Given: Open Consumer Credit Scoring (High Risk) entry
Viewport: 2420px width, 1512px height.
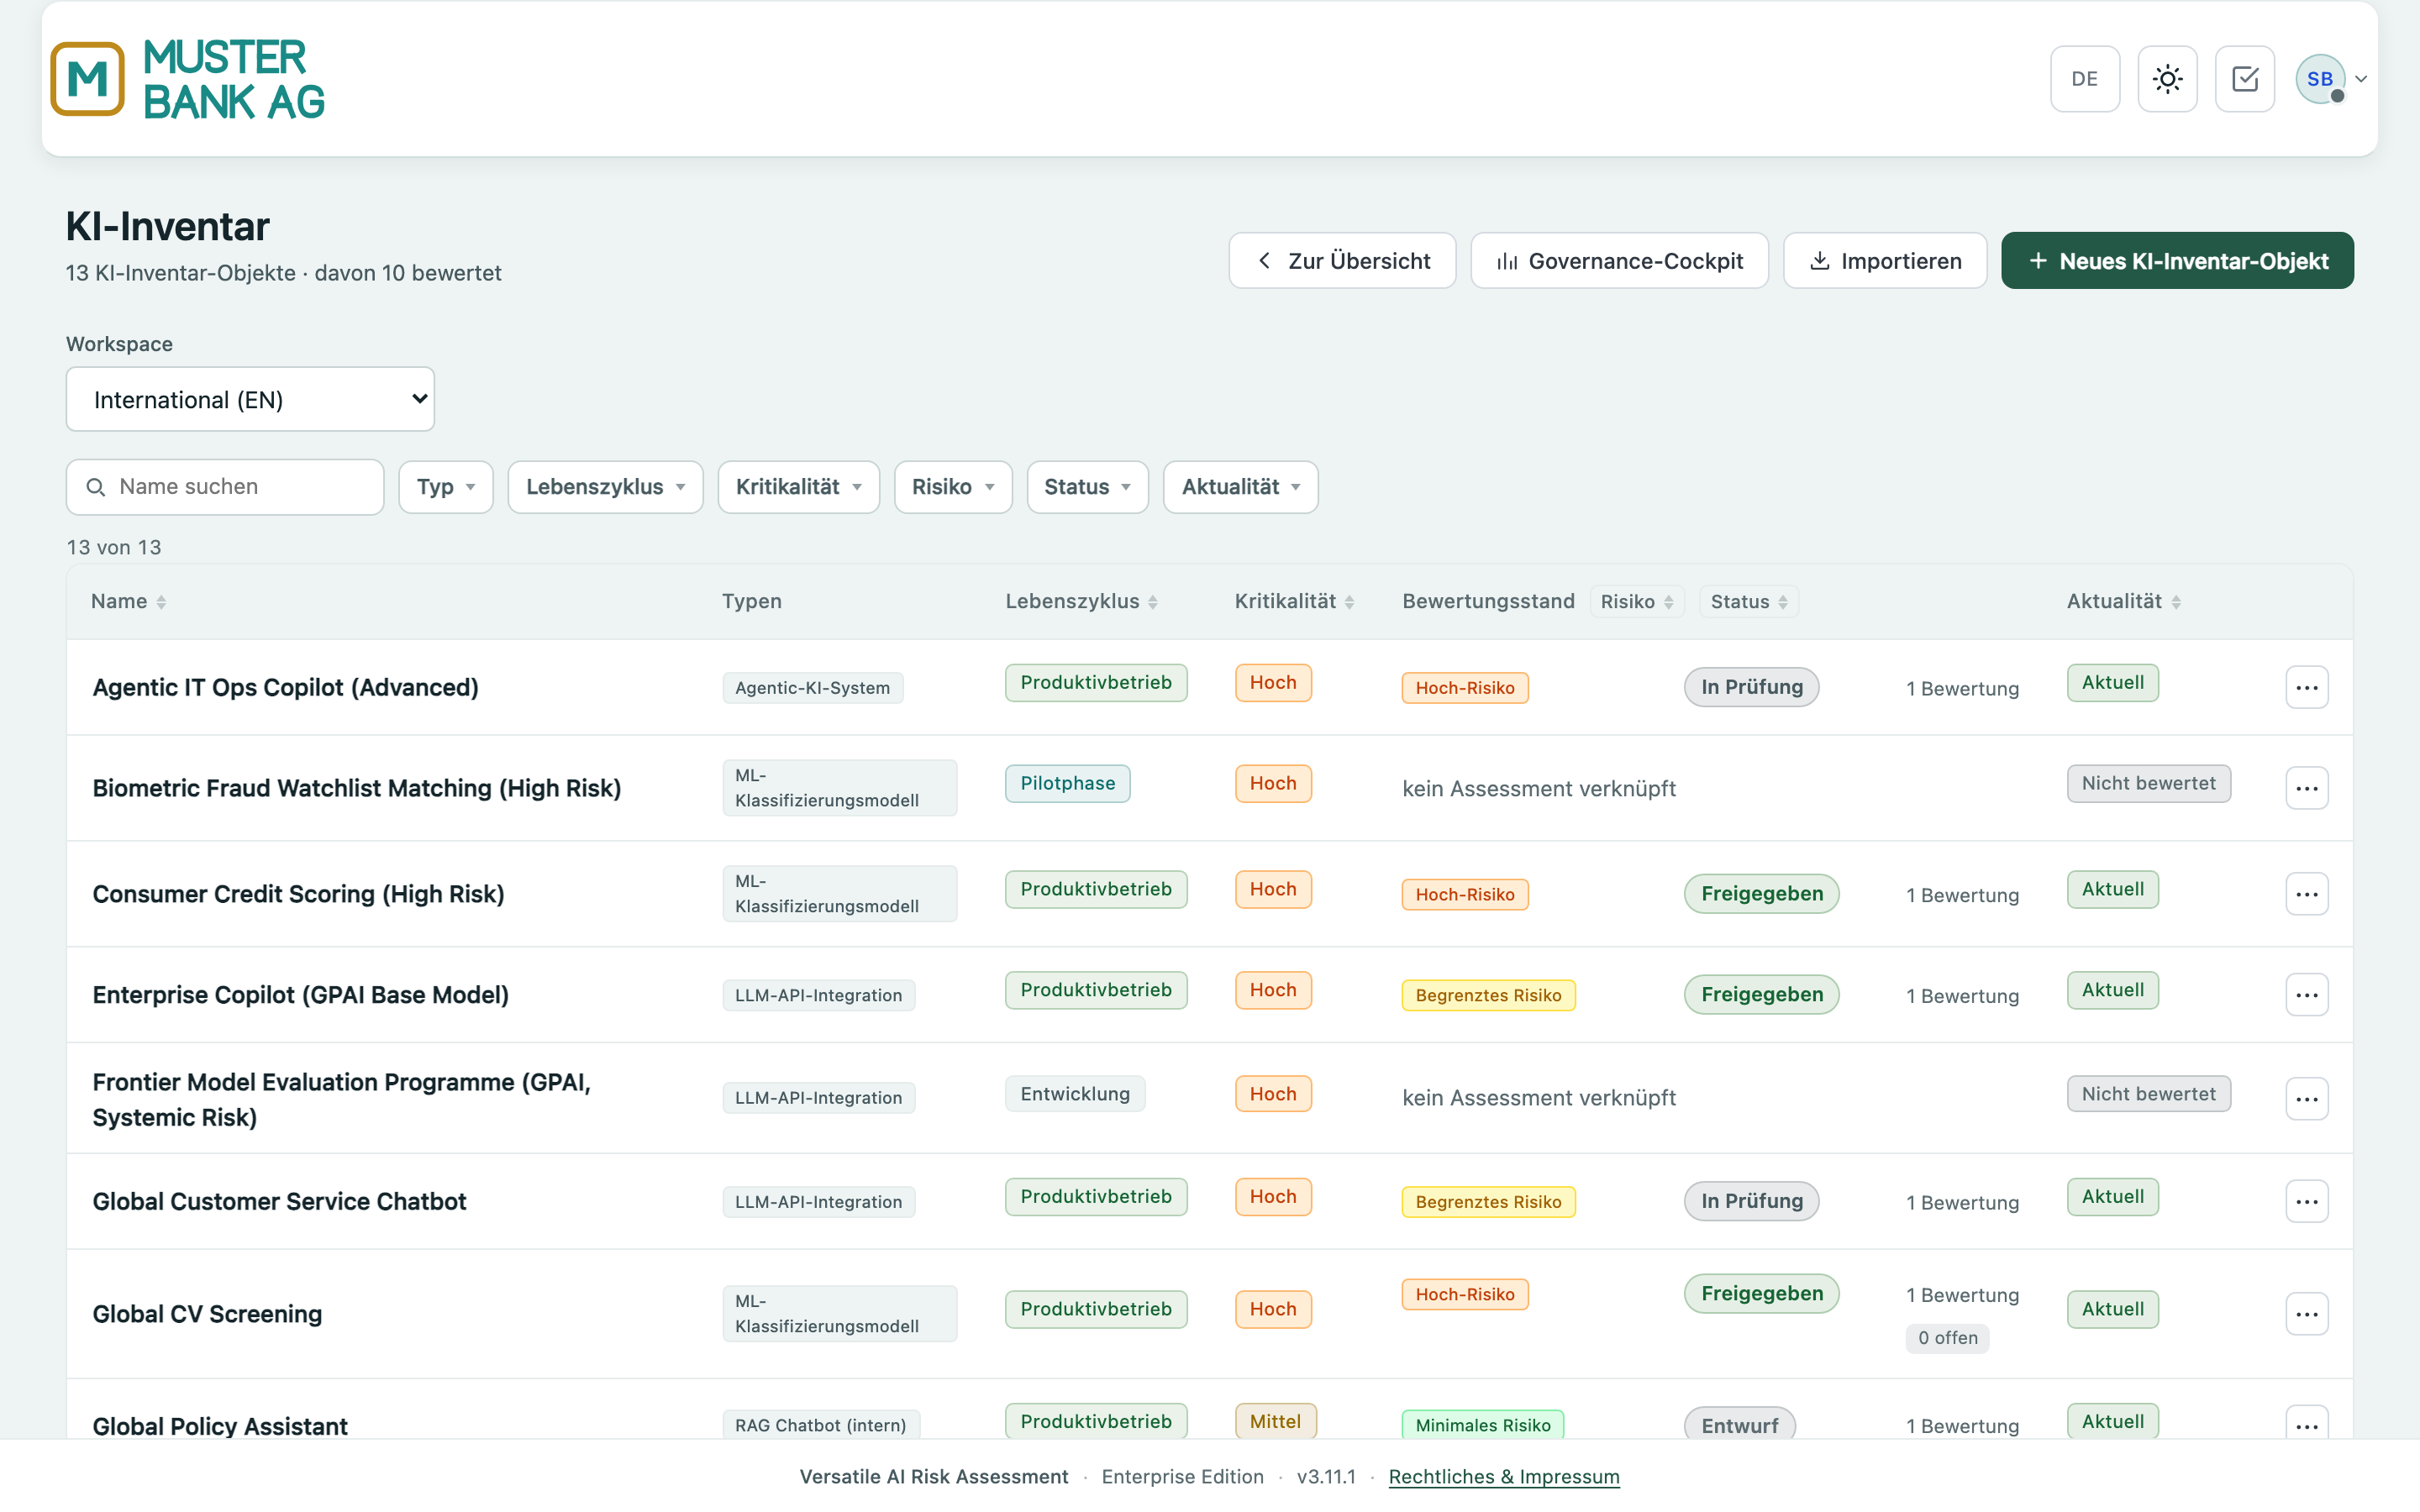Looking at the screenshot, I should [x=298, y=894].
